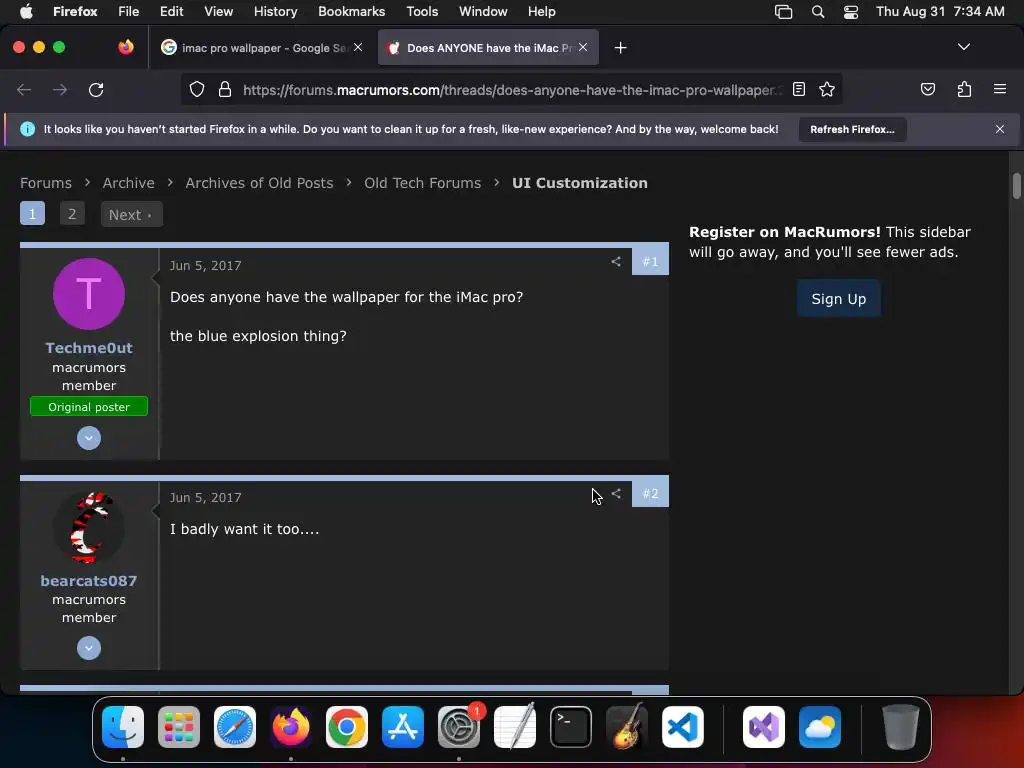Image resolution: width=1024 pixels, height=768 pixels.
Task: Expand TechmeOut's user details chevron
Action: tap(89, 438)
